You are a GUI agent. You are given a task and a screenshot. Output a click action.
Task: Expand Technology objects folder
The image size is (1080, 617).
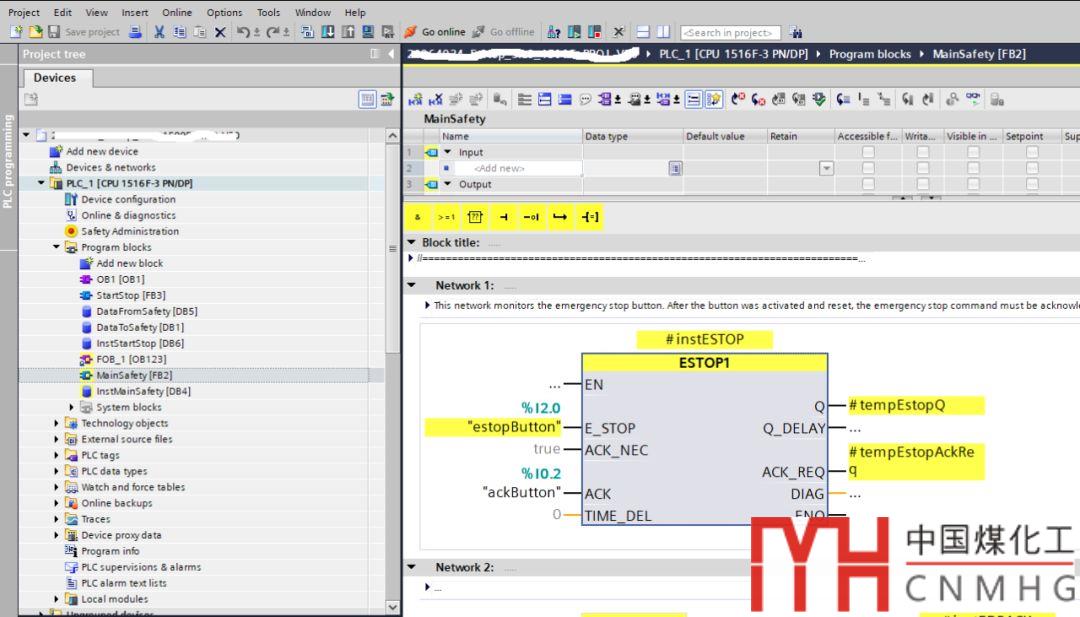(x=57, y=423)
